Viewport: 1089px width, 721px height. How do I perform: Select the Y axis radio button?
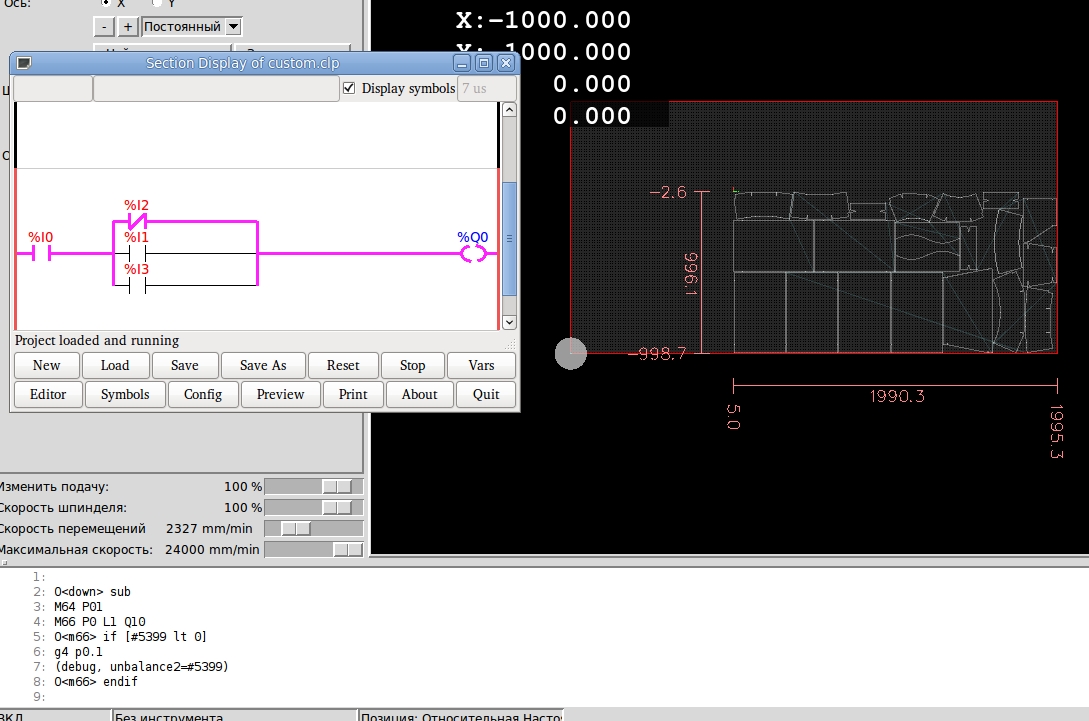click(157, 3)
